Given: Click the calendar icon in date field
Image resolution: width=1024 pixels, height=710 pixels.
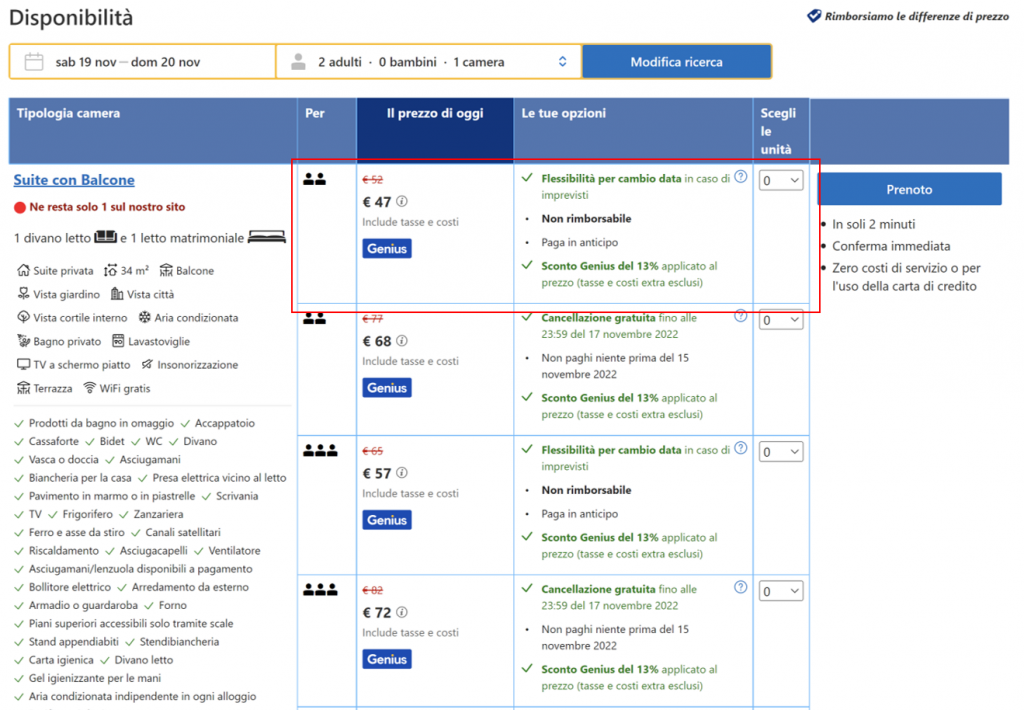Looking at the screenshot, I should pyautogui.click(x=34, y=62).
